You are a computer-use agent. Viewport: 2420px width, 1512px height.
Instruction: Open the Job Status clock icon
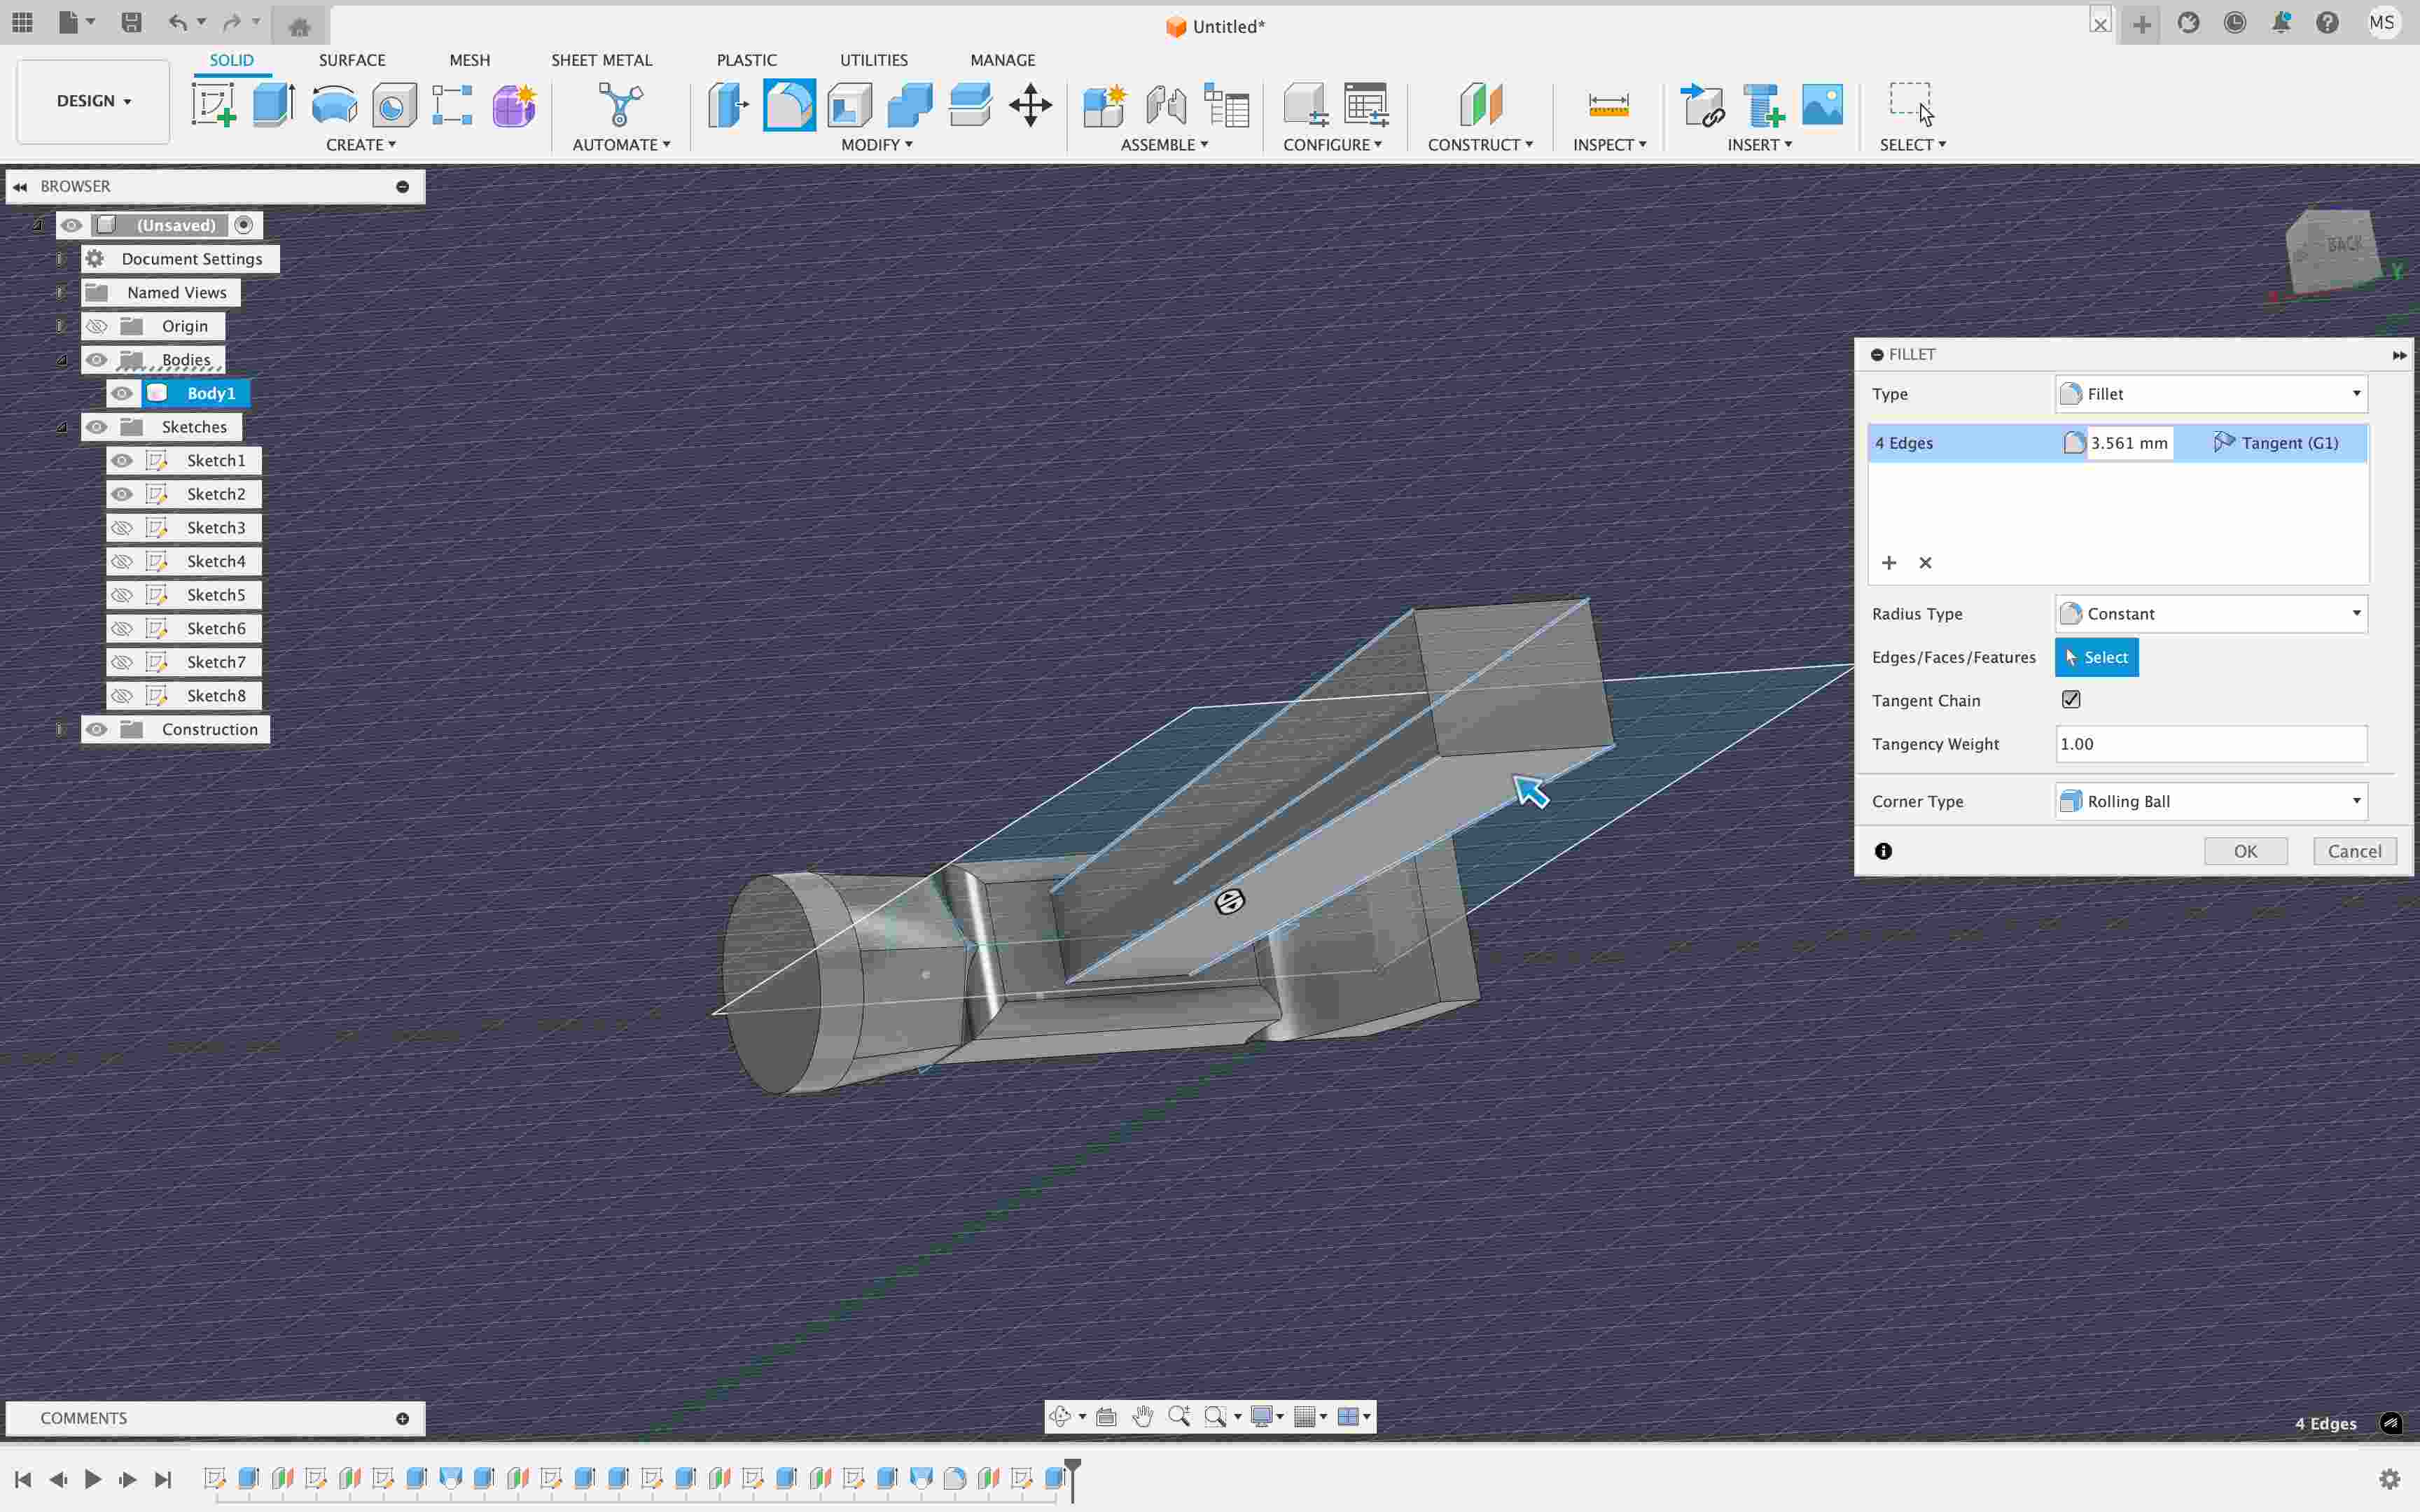pyautogui.click(x=2235, y=23)
